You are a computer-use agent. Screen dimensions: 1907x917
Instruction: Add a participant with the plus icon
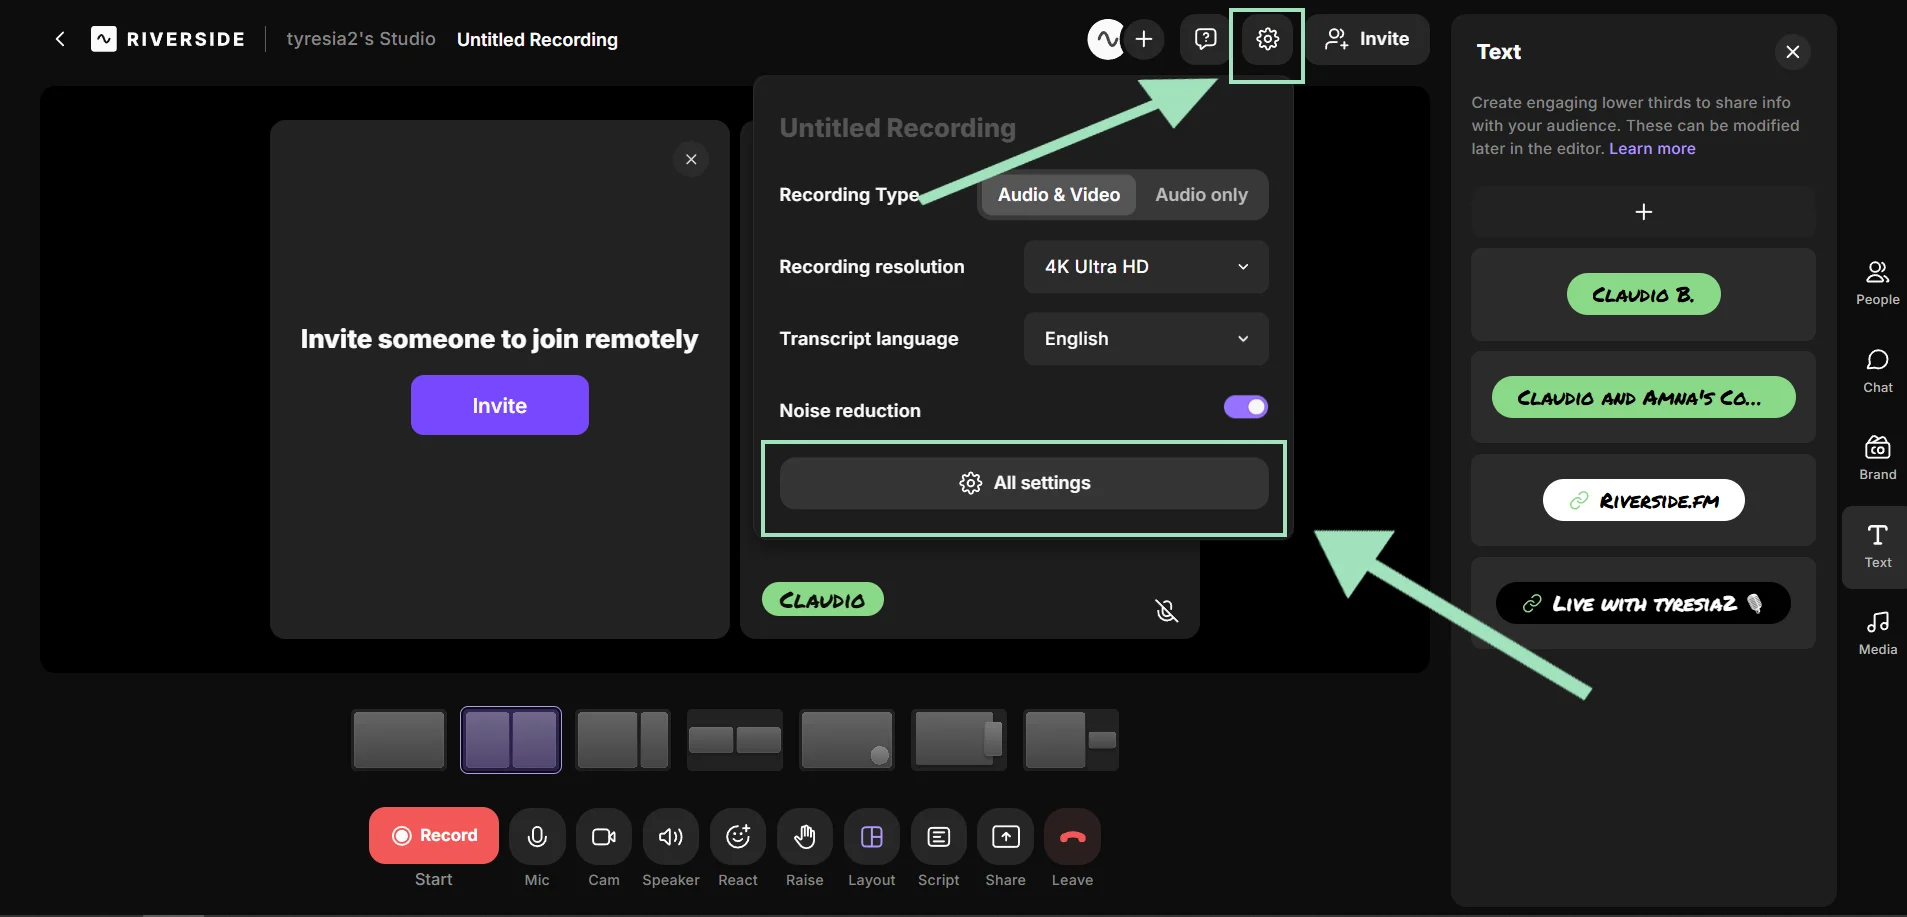[x=1144, y=39]
